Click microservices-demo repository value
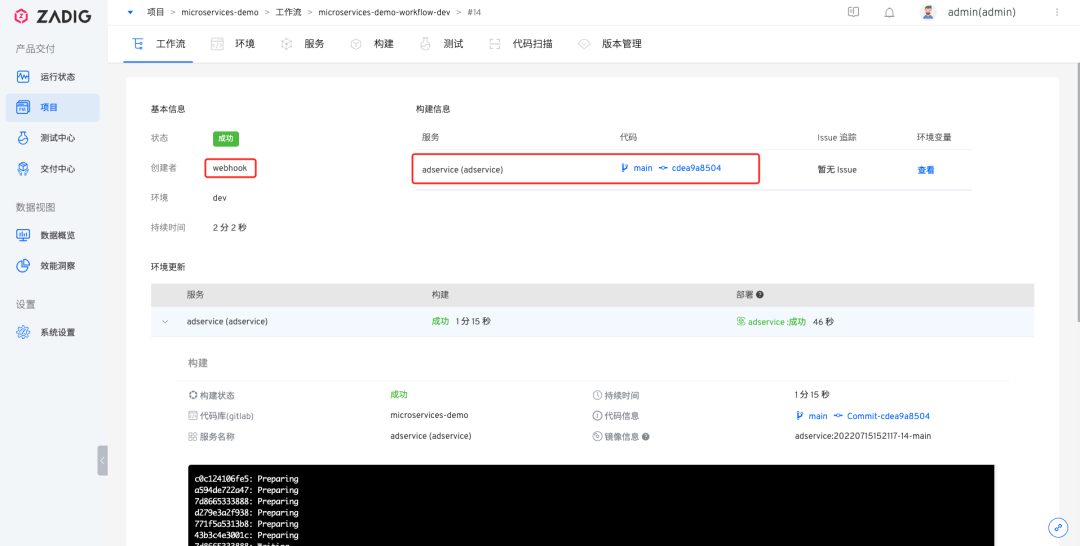1080x546 pixels. point(429,415)
